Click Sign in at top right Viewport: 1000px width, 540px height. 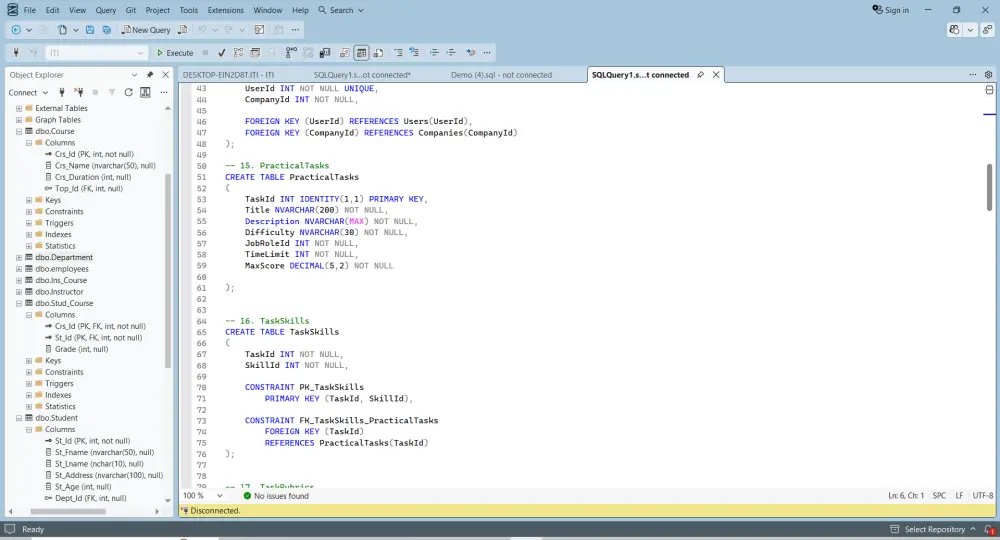pyautogui.click(x=890, y=10)
